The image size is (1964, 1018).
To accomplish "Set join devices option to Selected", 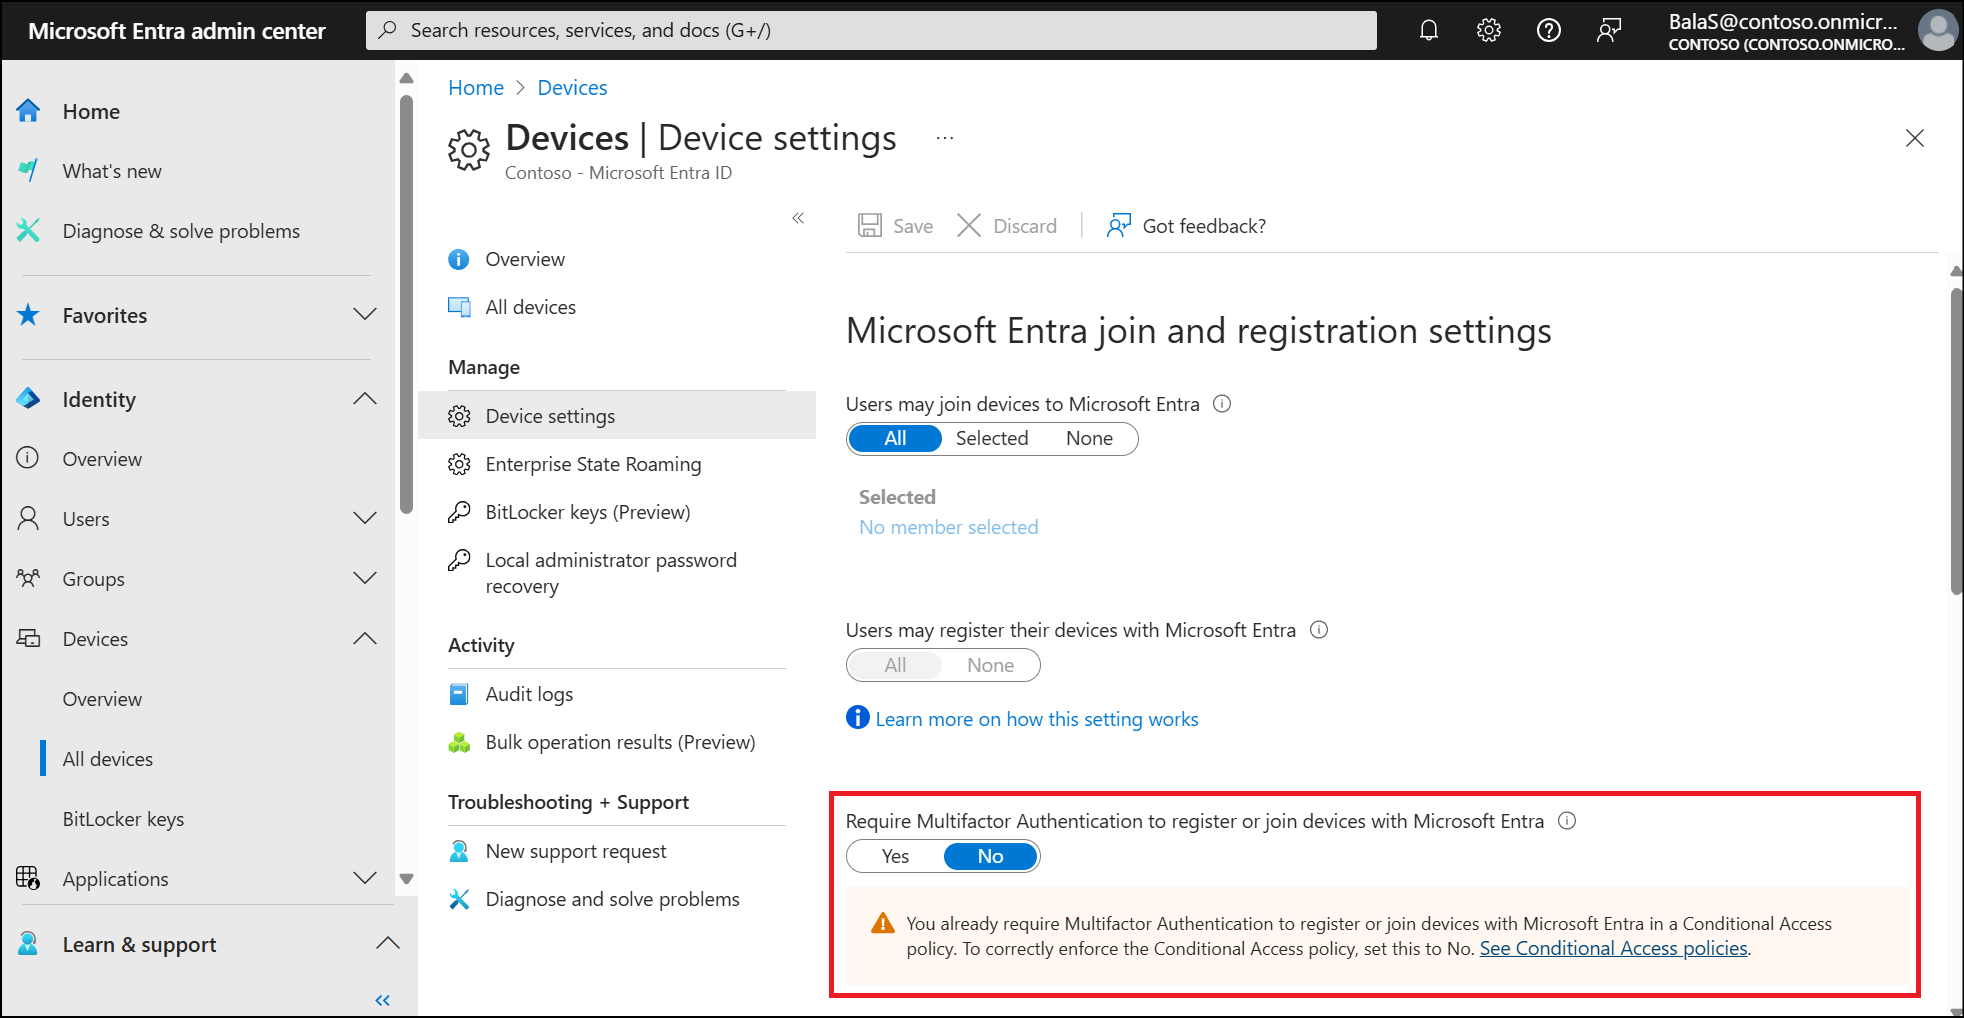I will [991, 439].
